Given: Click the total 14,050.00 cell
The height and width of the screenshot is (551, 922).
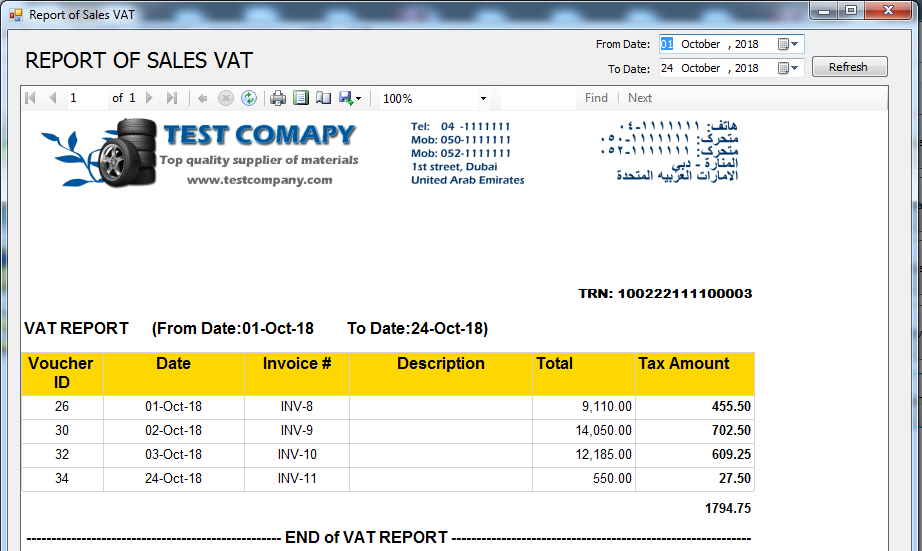Looking at the screenshot, I should 584,430.
